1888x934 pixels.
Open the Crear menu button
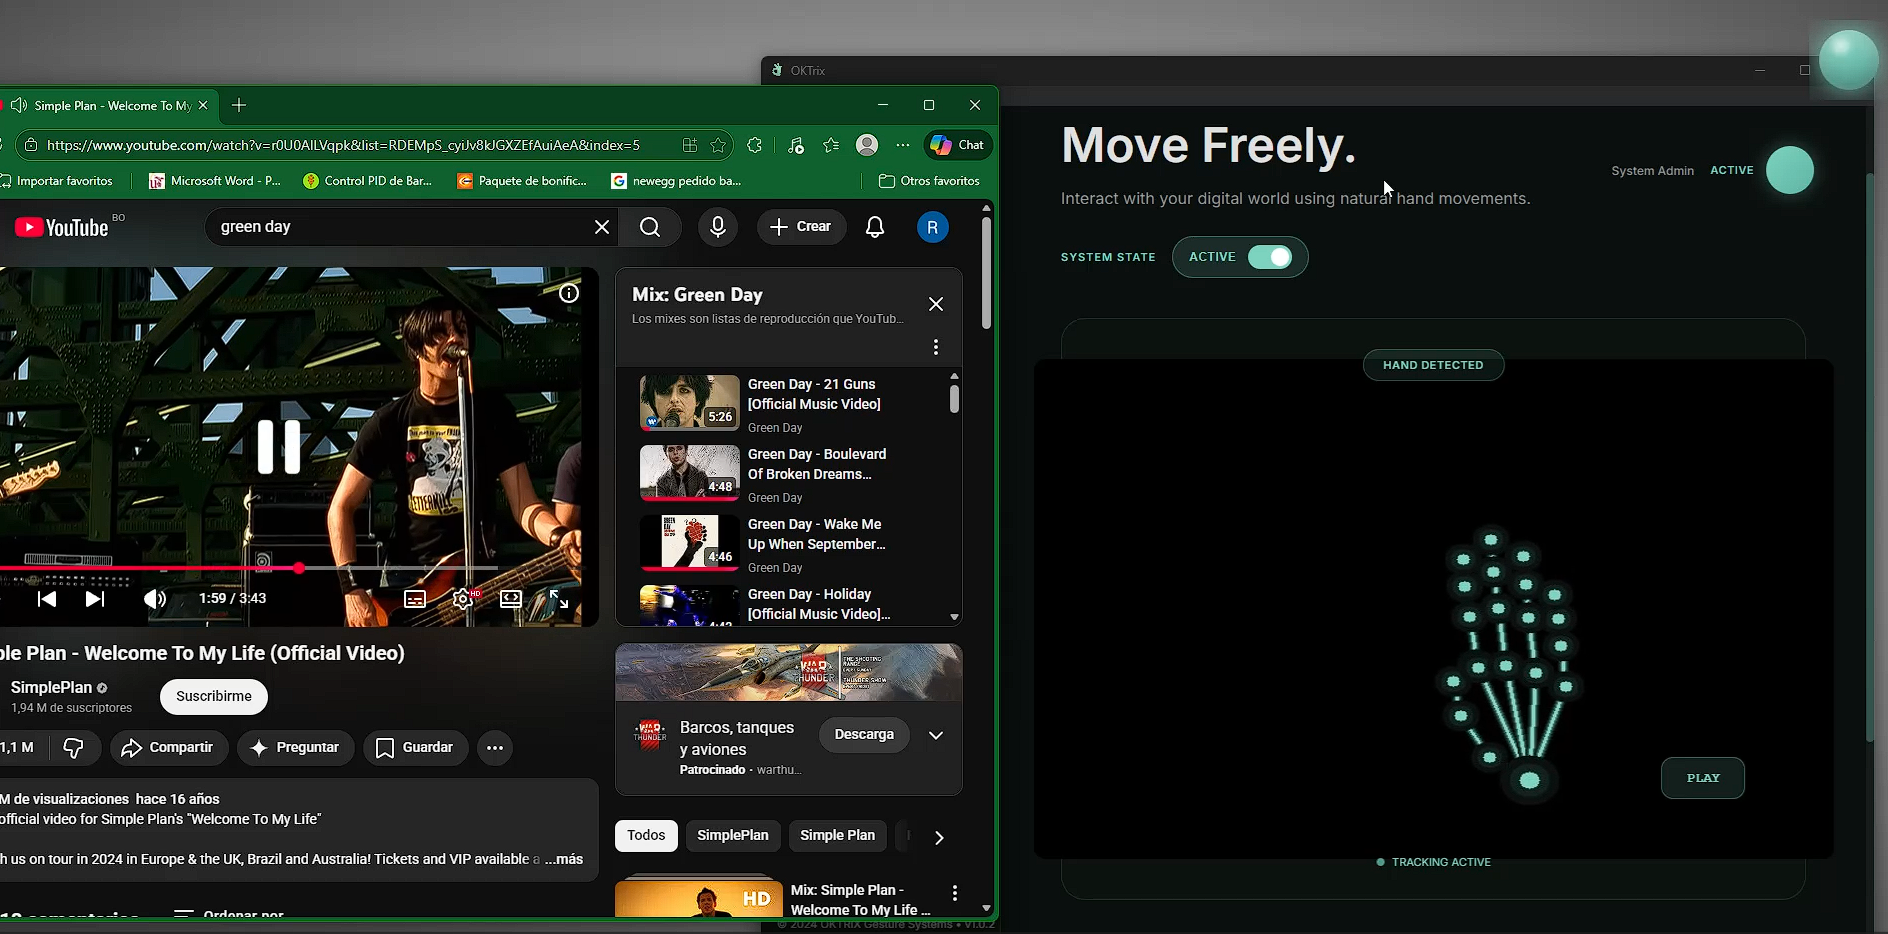click(x=801, y=227)
